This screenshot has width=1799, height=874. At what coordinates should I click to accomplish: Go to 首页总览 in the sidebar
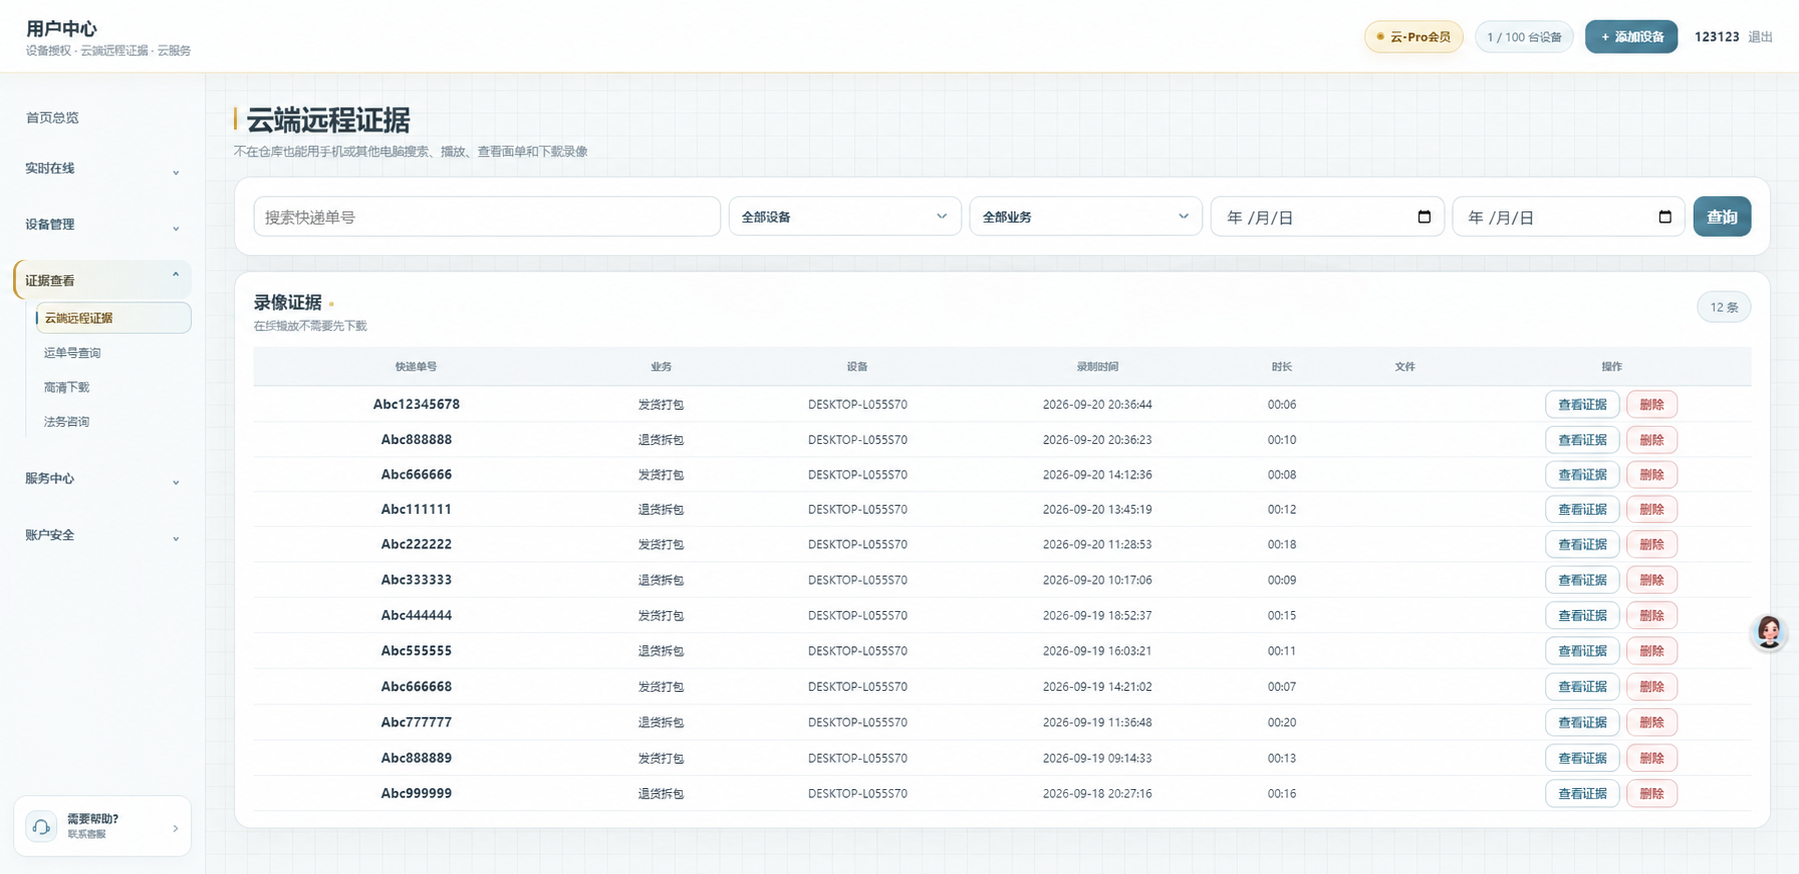[52, 118]
